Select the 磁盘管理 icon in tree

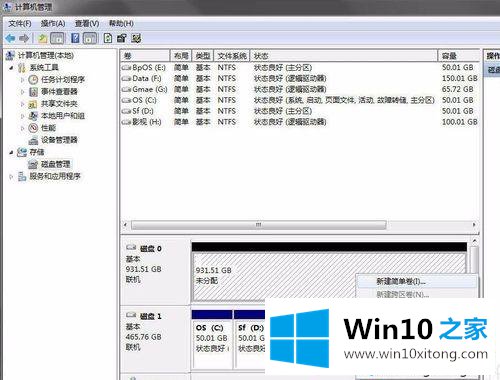click(33, 164)
